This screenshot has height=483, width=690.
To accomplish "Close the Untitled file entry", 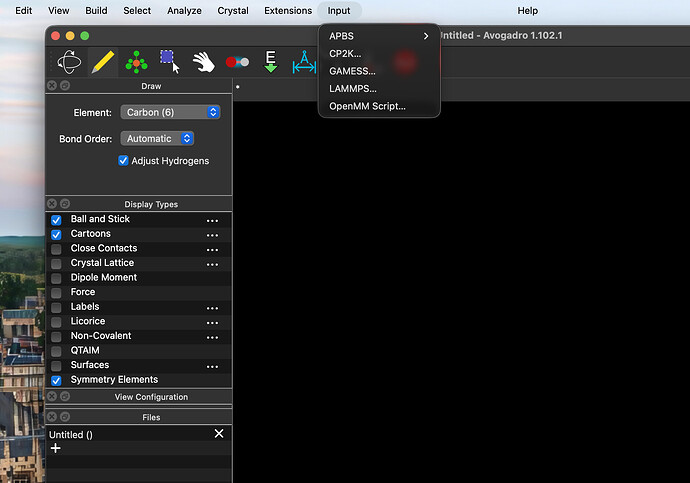I will point(219,434).
